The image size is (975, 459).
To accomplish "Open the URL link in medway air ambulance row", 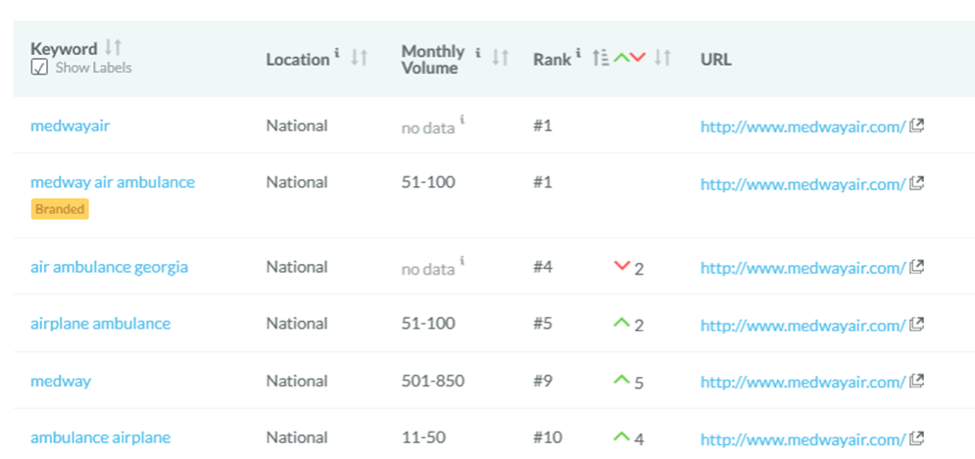I will [803, 184].
